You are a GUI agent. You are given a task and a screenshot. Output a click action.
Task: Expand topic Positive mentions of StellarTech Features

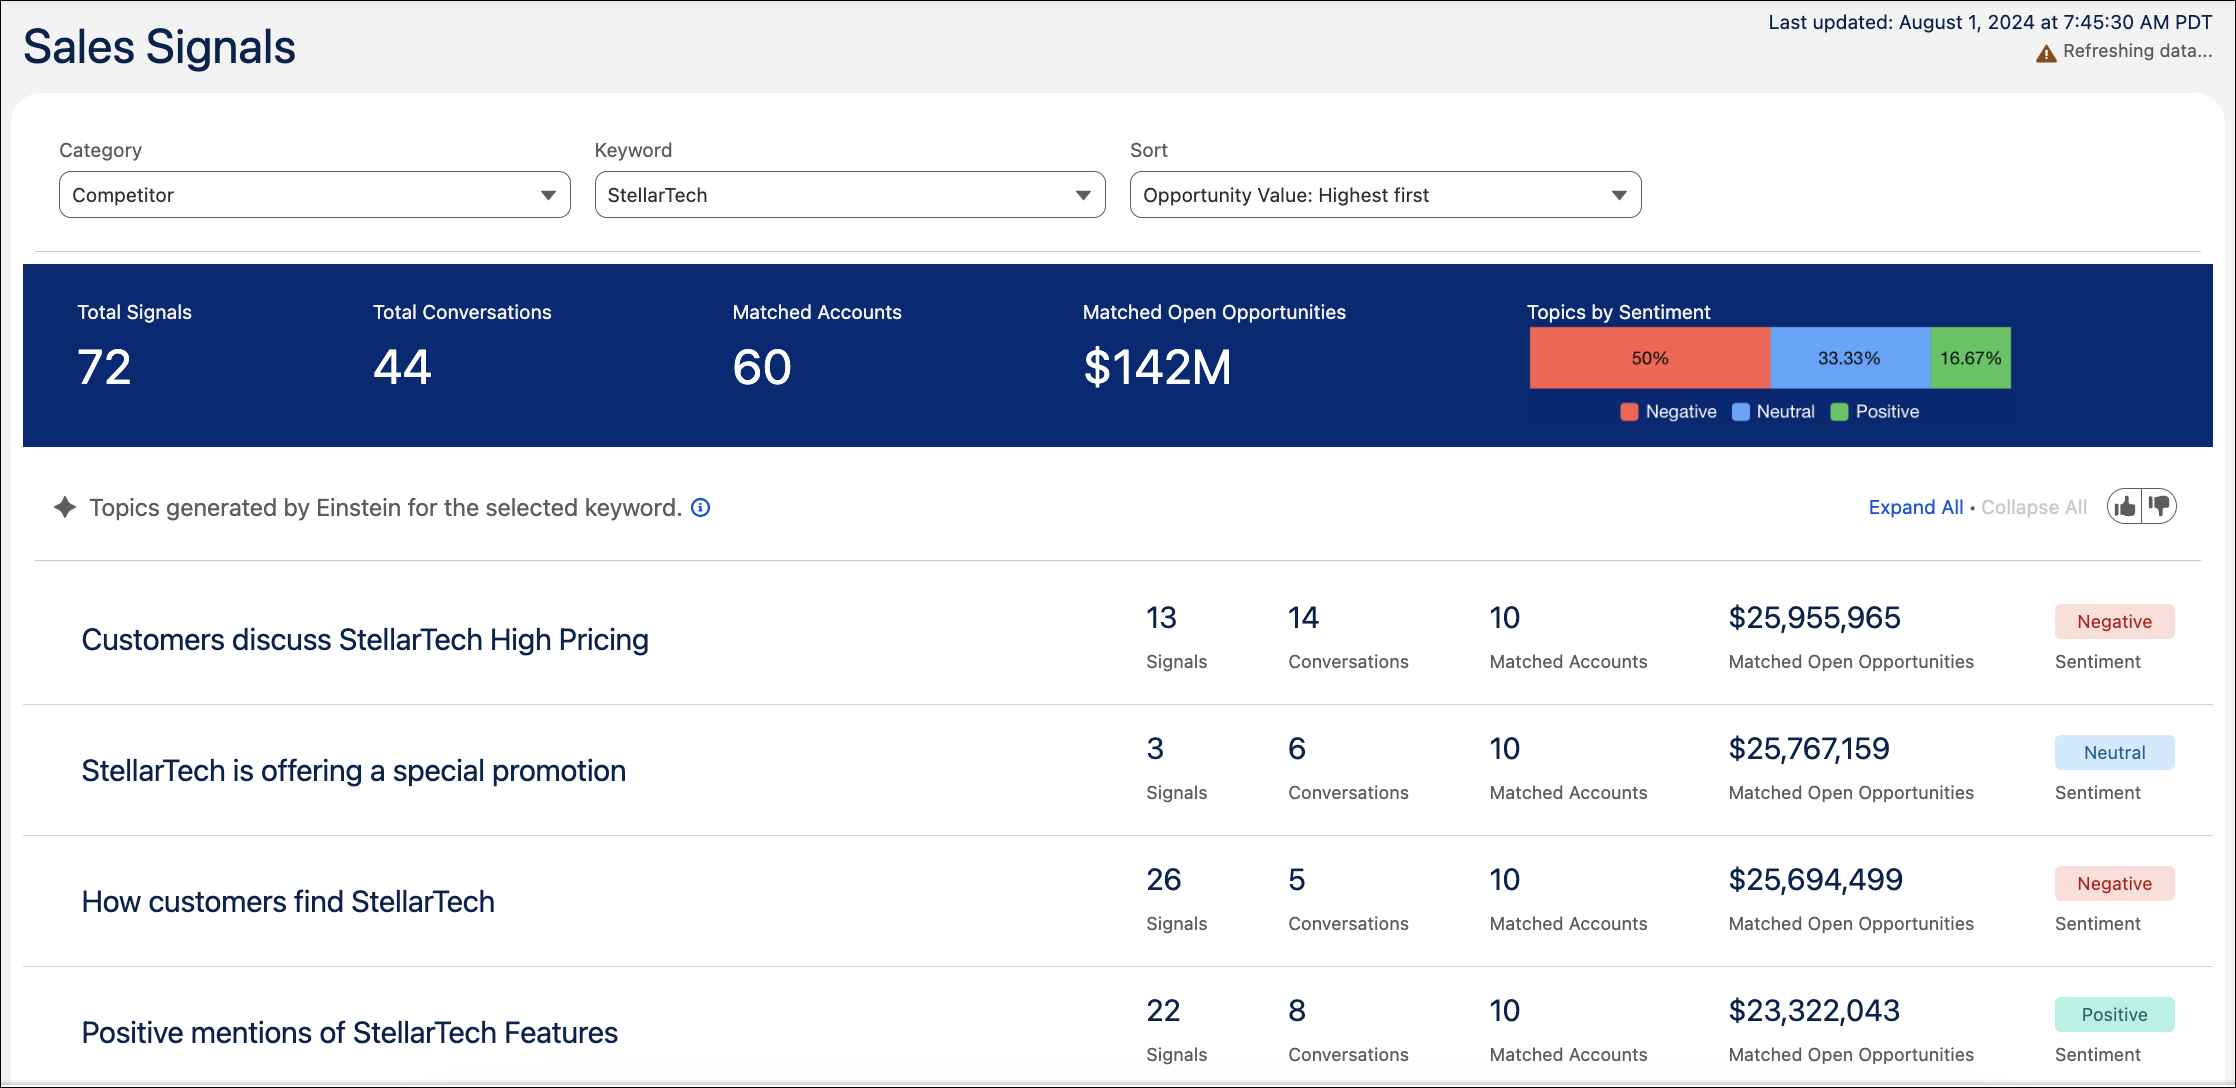tap(350, 1033)
